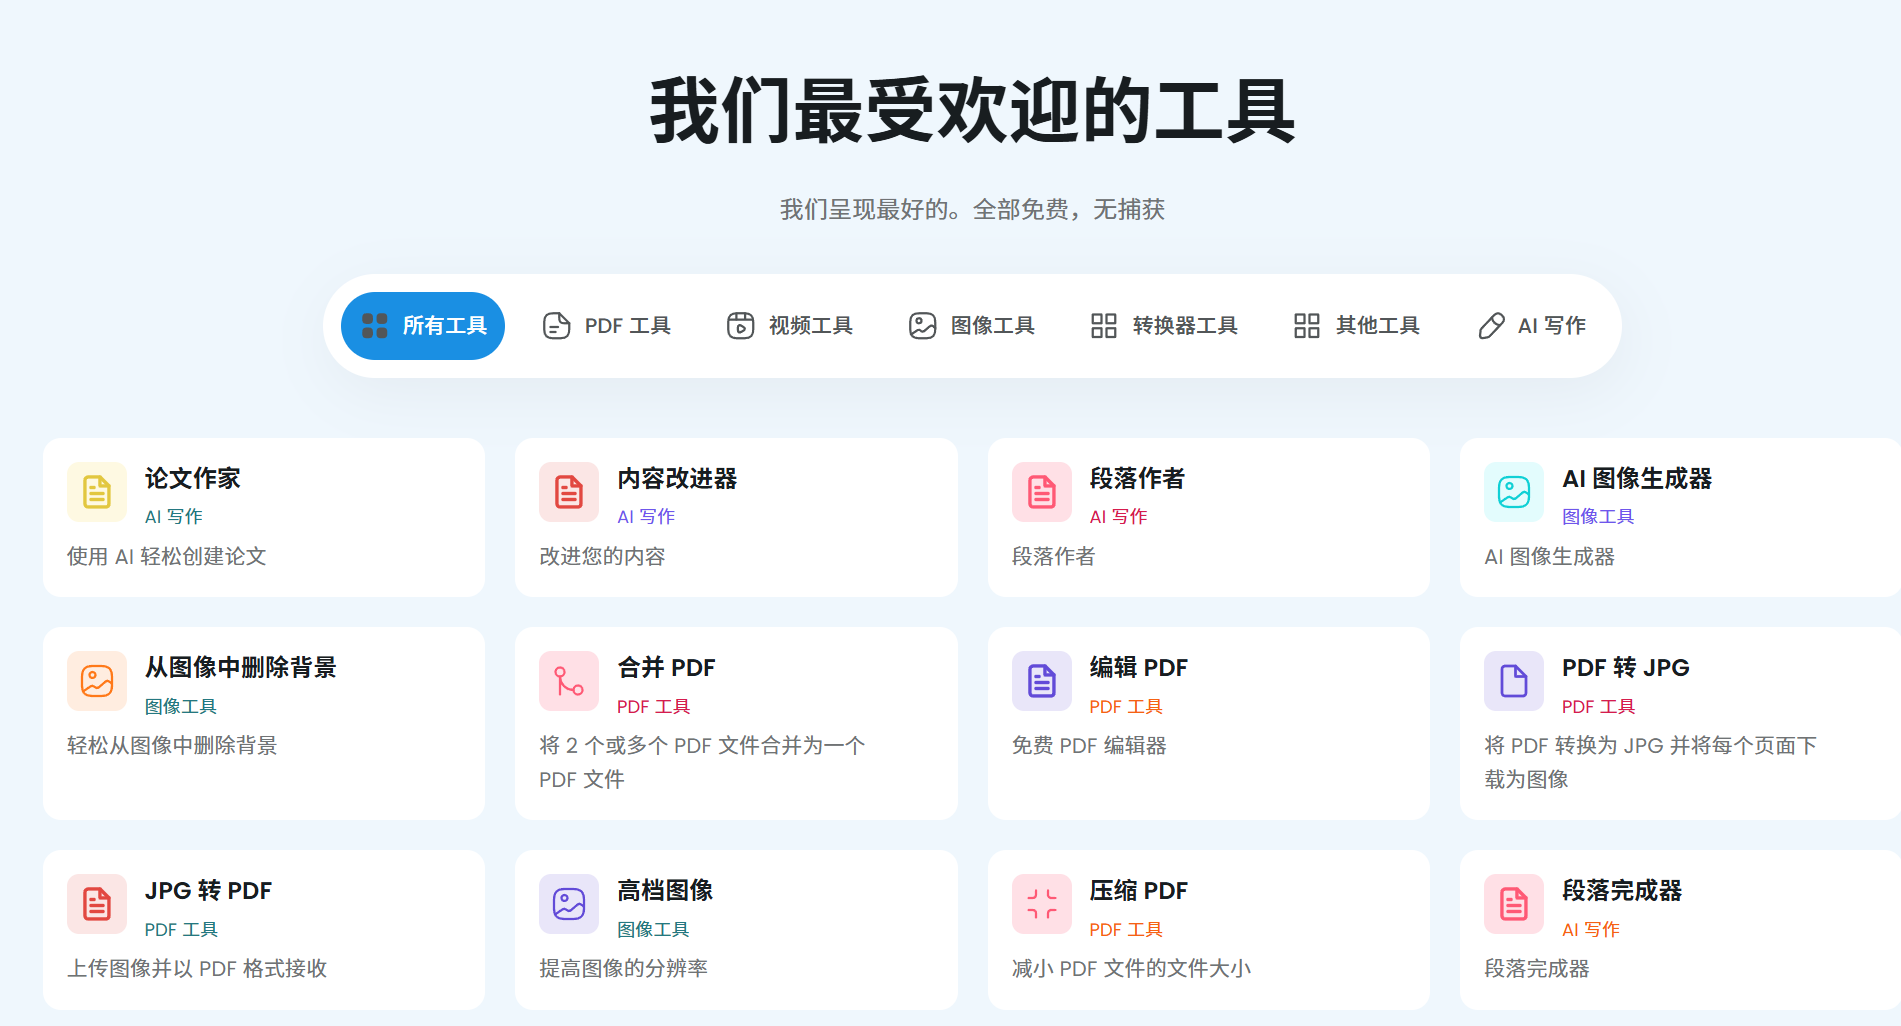
Task: Switch to the 图像工具 tab
Action: coord(971,326)
